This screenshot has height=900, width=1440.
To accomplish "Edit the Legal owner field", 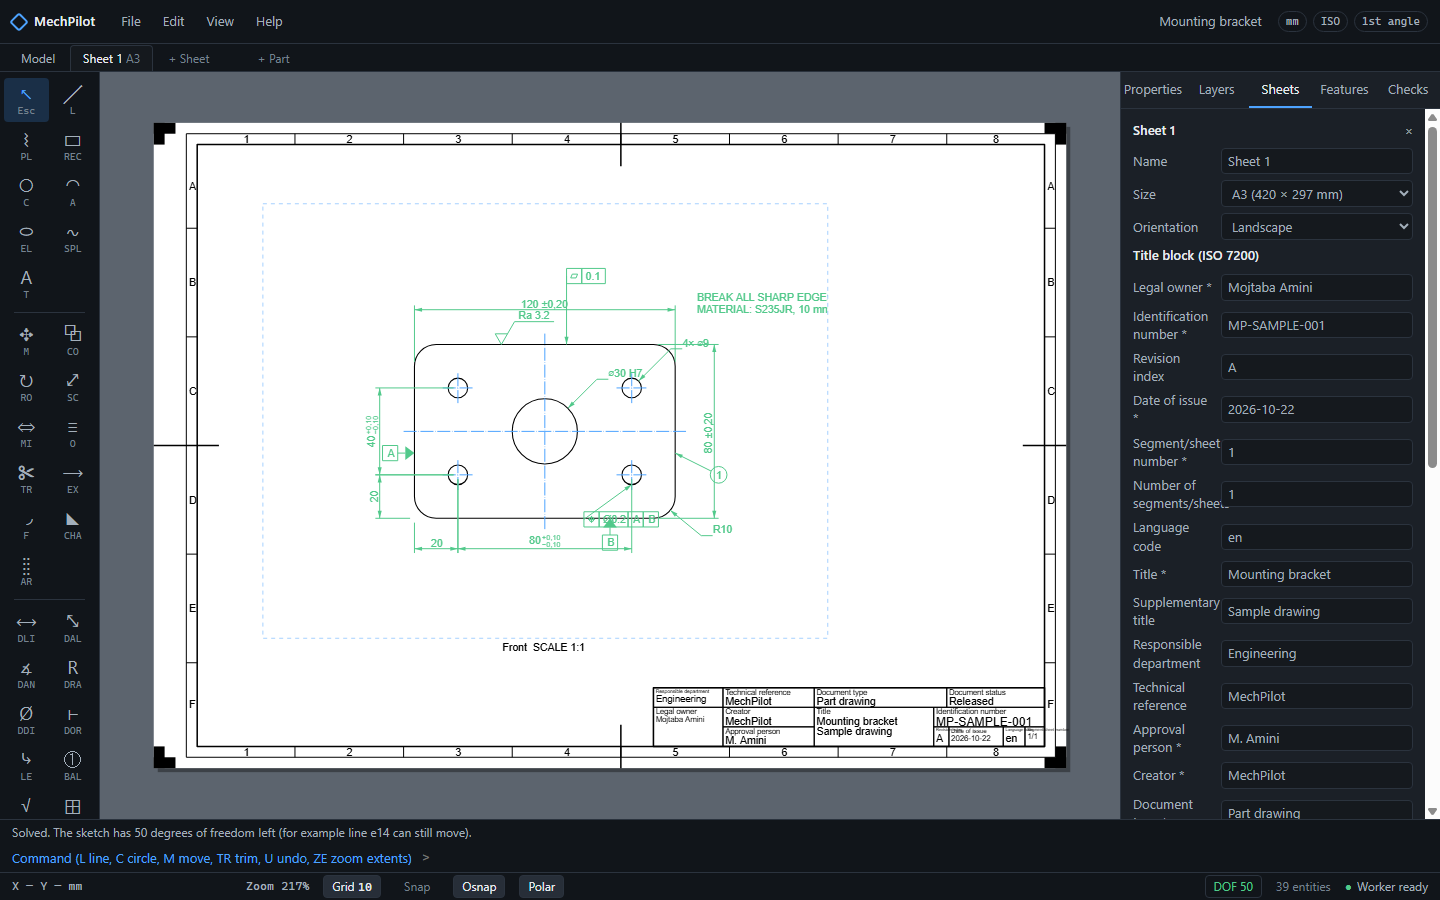I will [1317, 287].
